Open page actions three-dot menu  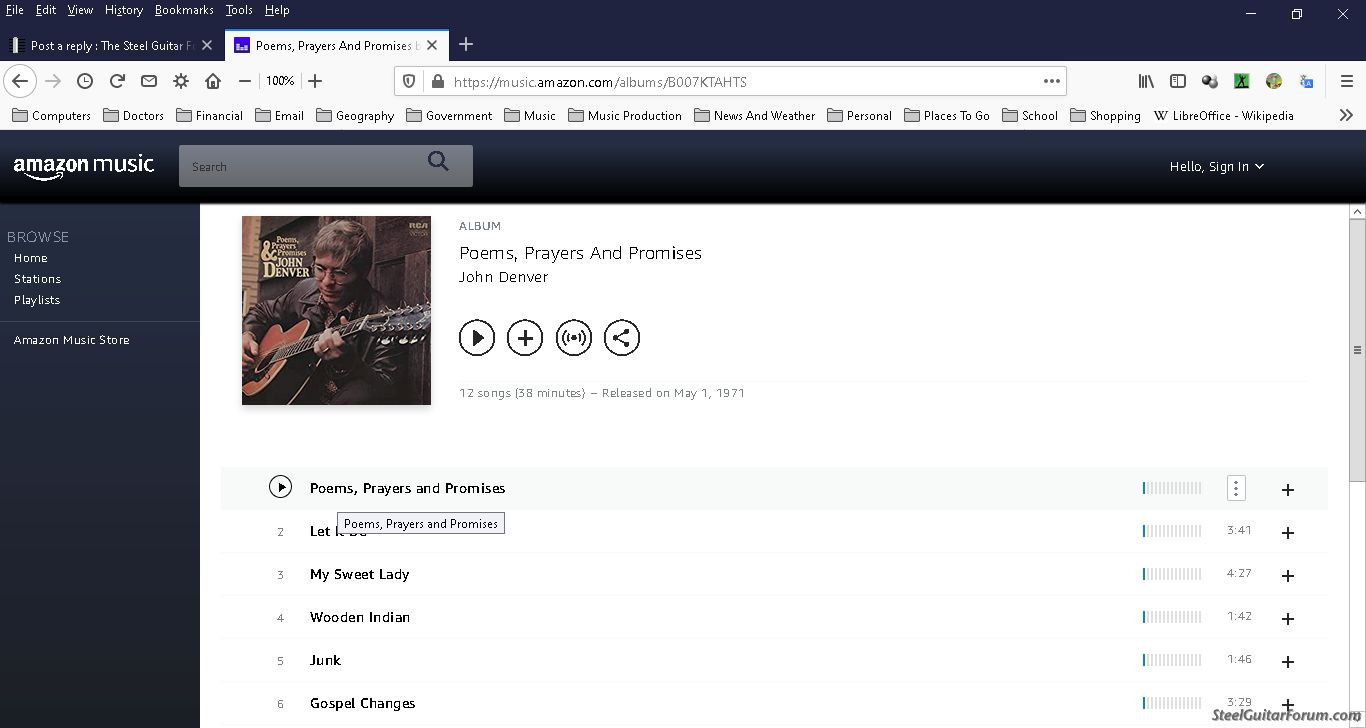point(1052,81)
